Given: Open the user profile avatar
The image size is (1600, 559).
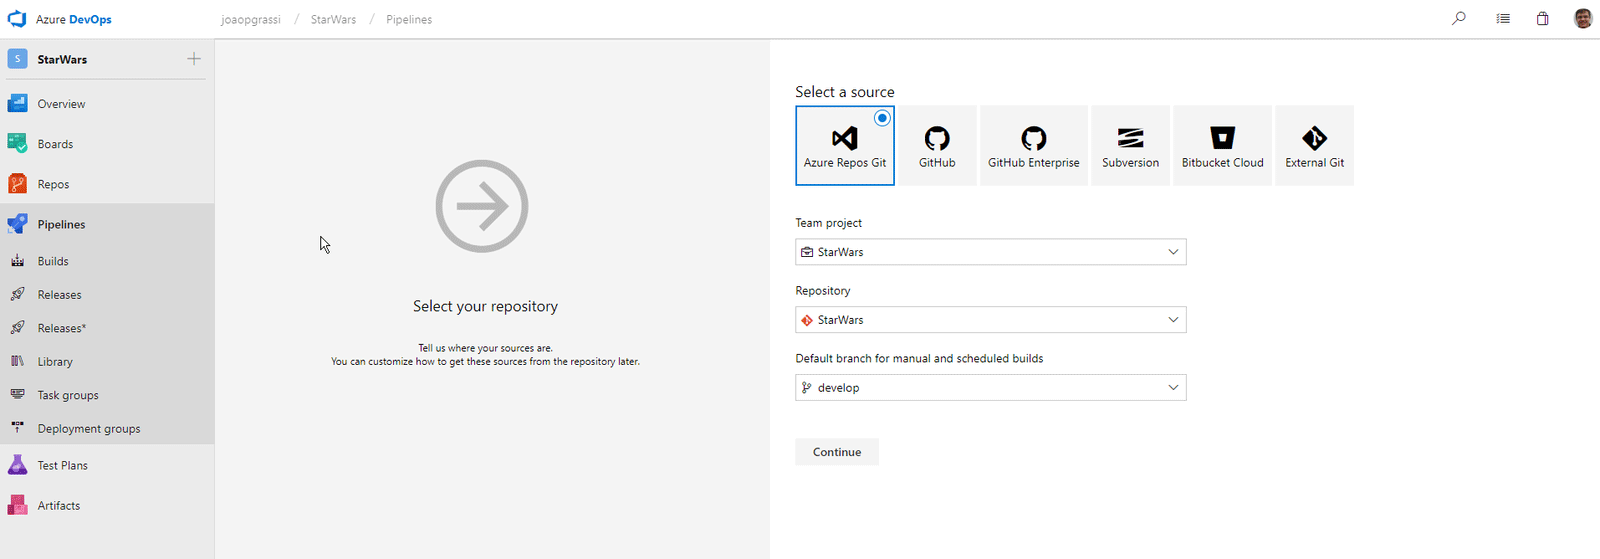Looking at the screenshot, I should point(1583,18).
